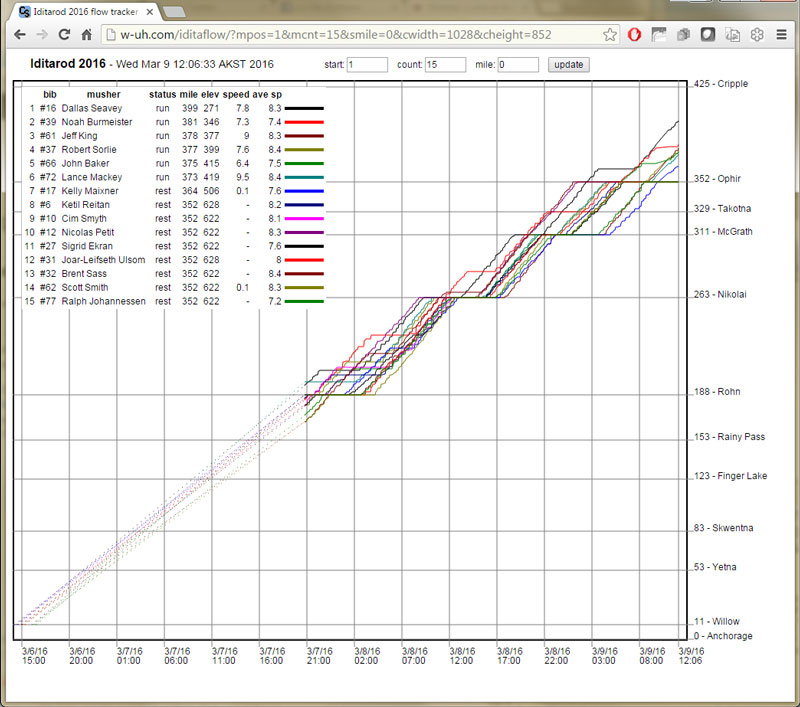Click the start input field

point(367,65)
